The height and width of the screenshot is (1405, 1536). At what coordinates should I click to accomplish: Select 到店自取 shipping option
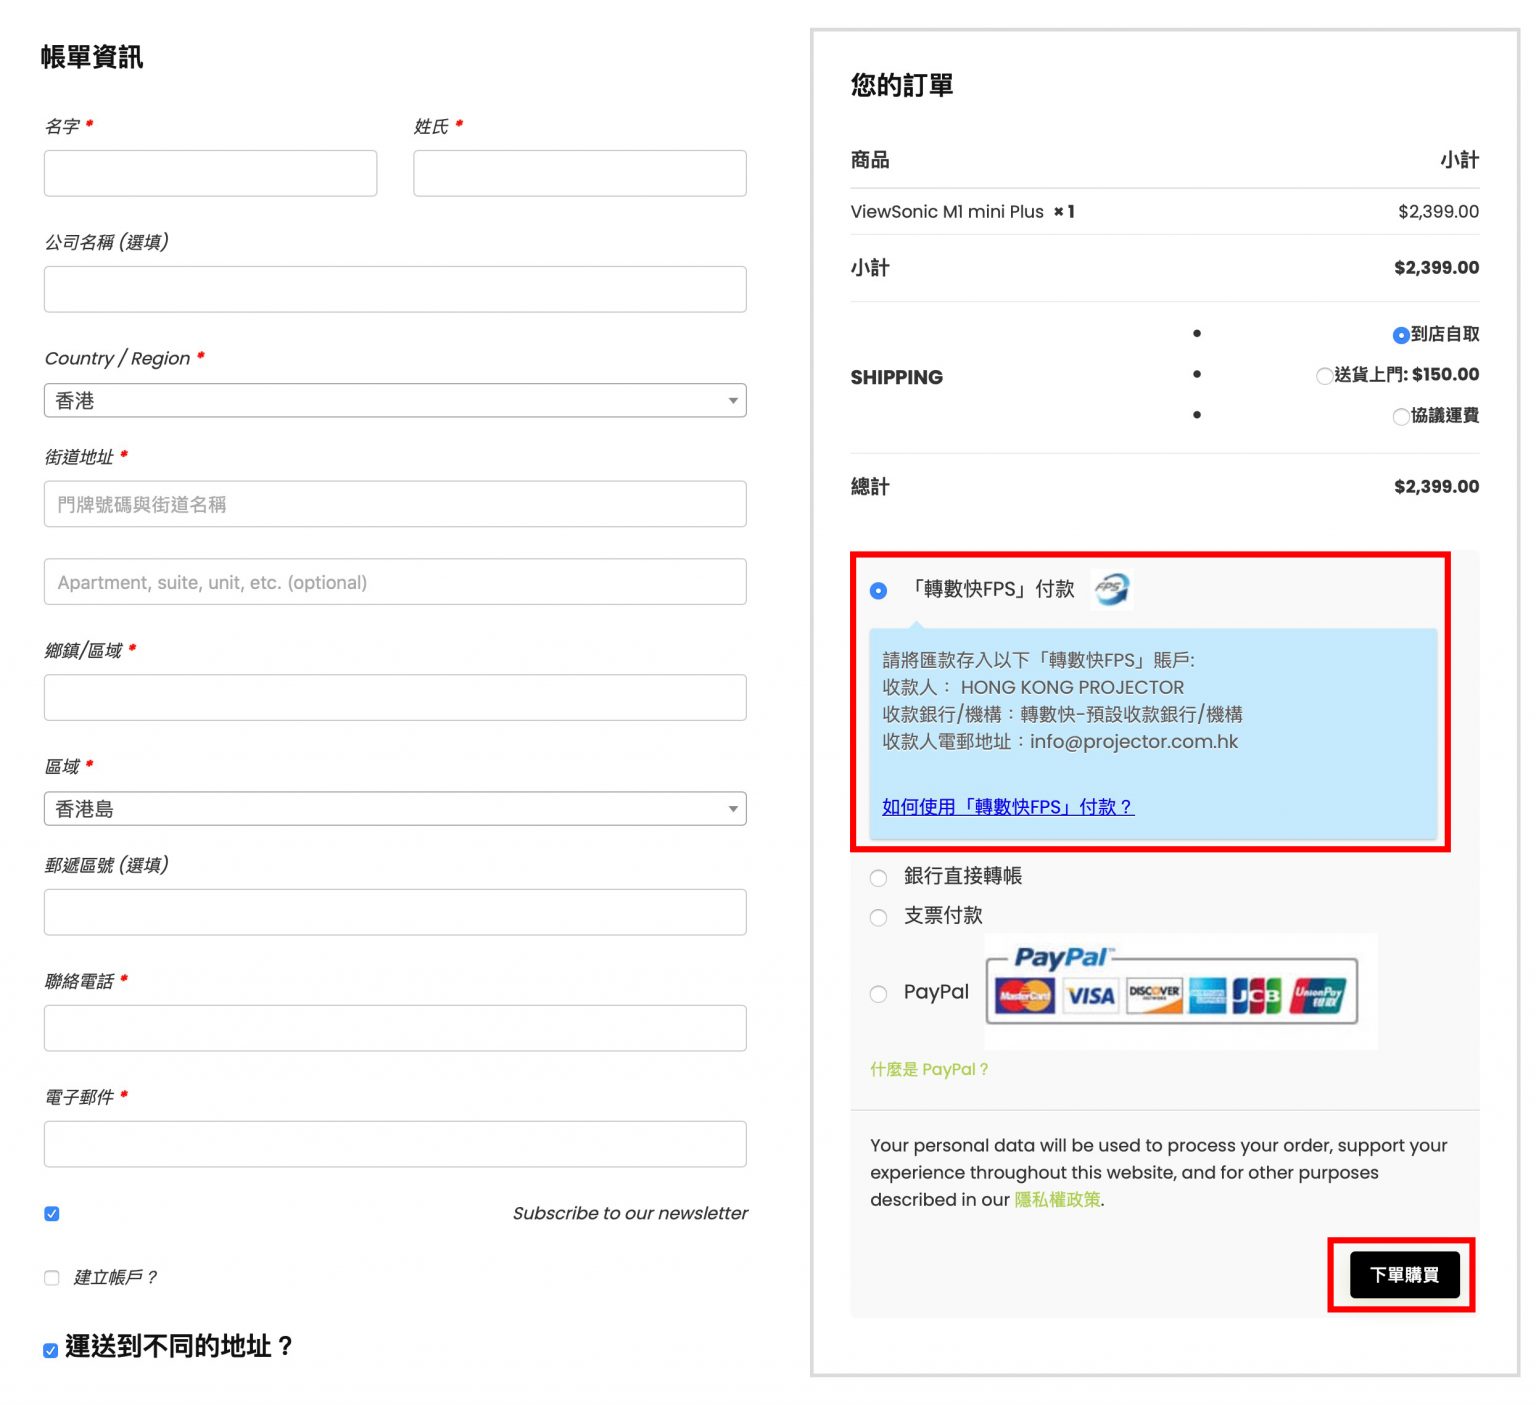click(x=1401, y=335)
